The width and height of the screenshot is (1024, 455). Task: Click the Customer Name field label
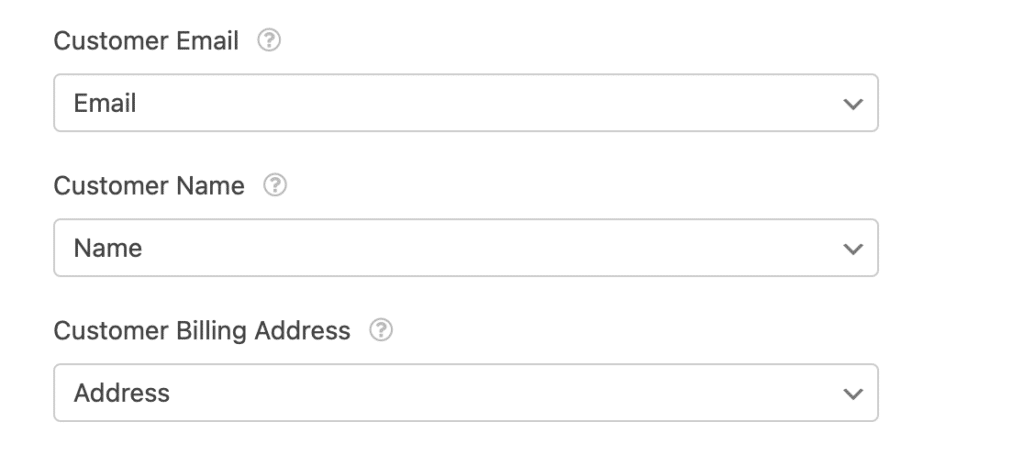[x=148, y=187]
